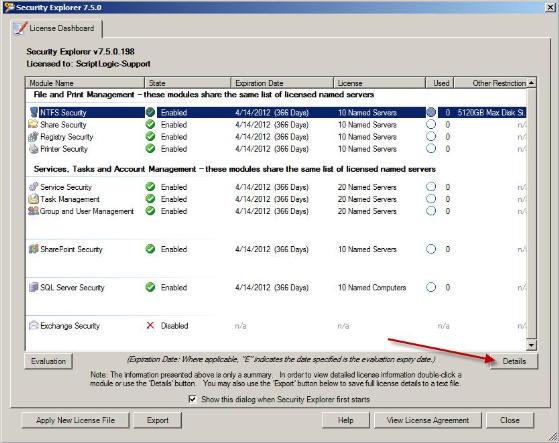The height and width of the screenshot is (443, 559).
Task: Click the green check for Registry Security
Action: tap(150, 136)
